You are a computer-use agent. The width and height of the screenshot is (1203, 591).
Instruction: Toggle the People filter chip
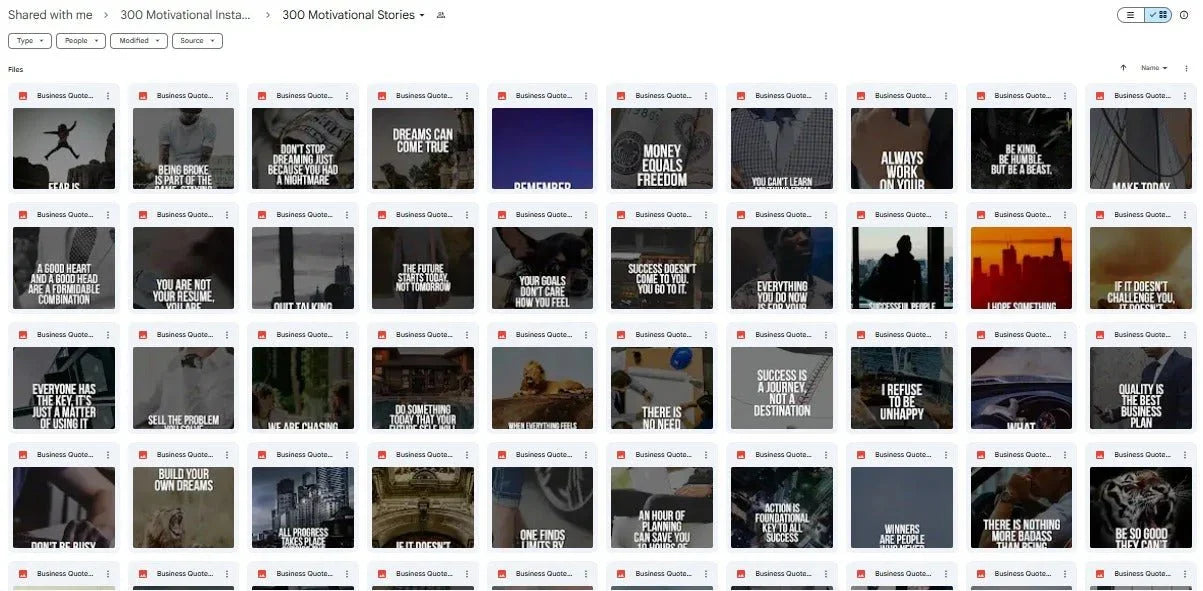(80, 40)
